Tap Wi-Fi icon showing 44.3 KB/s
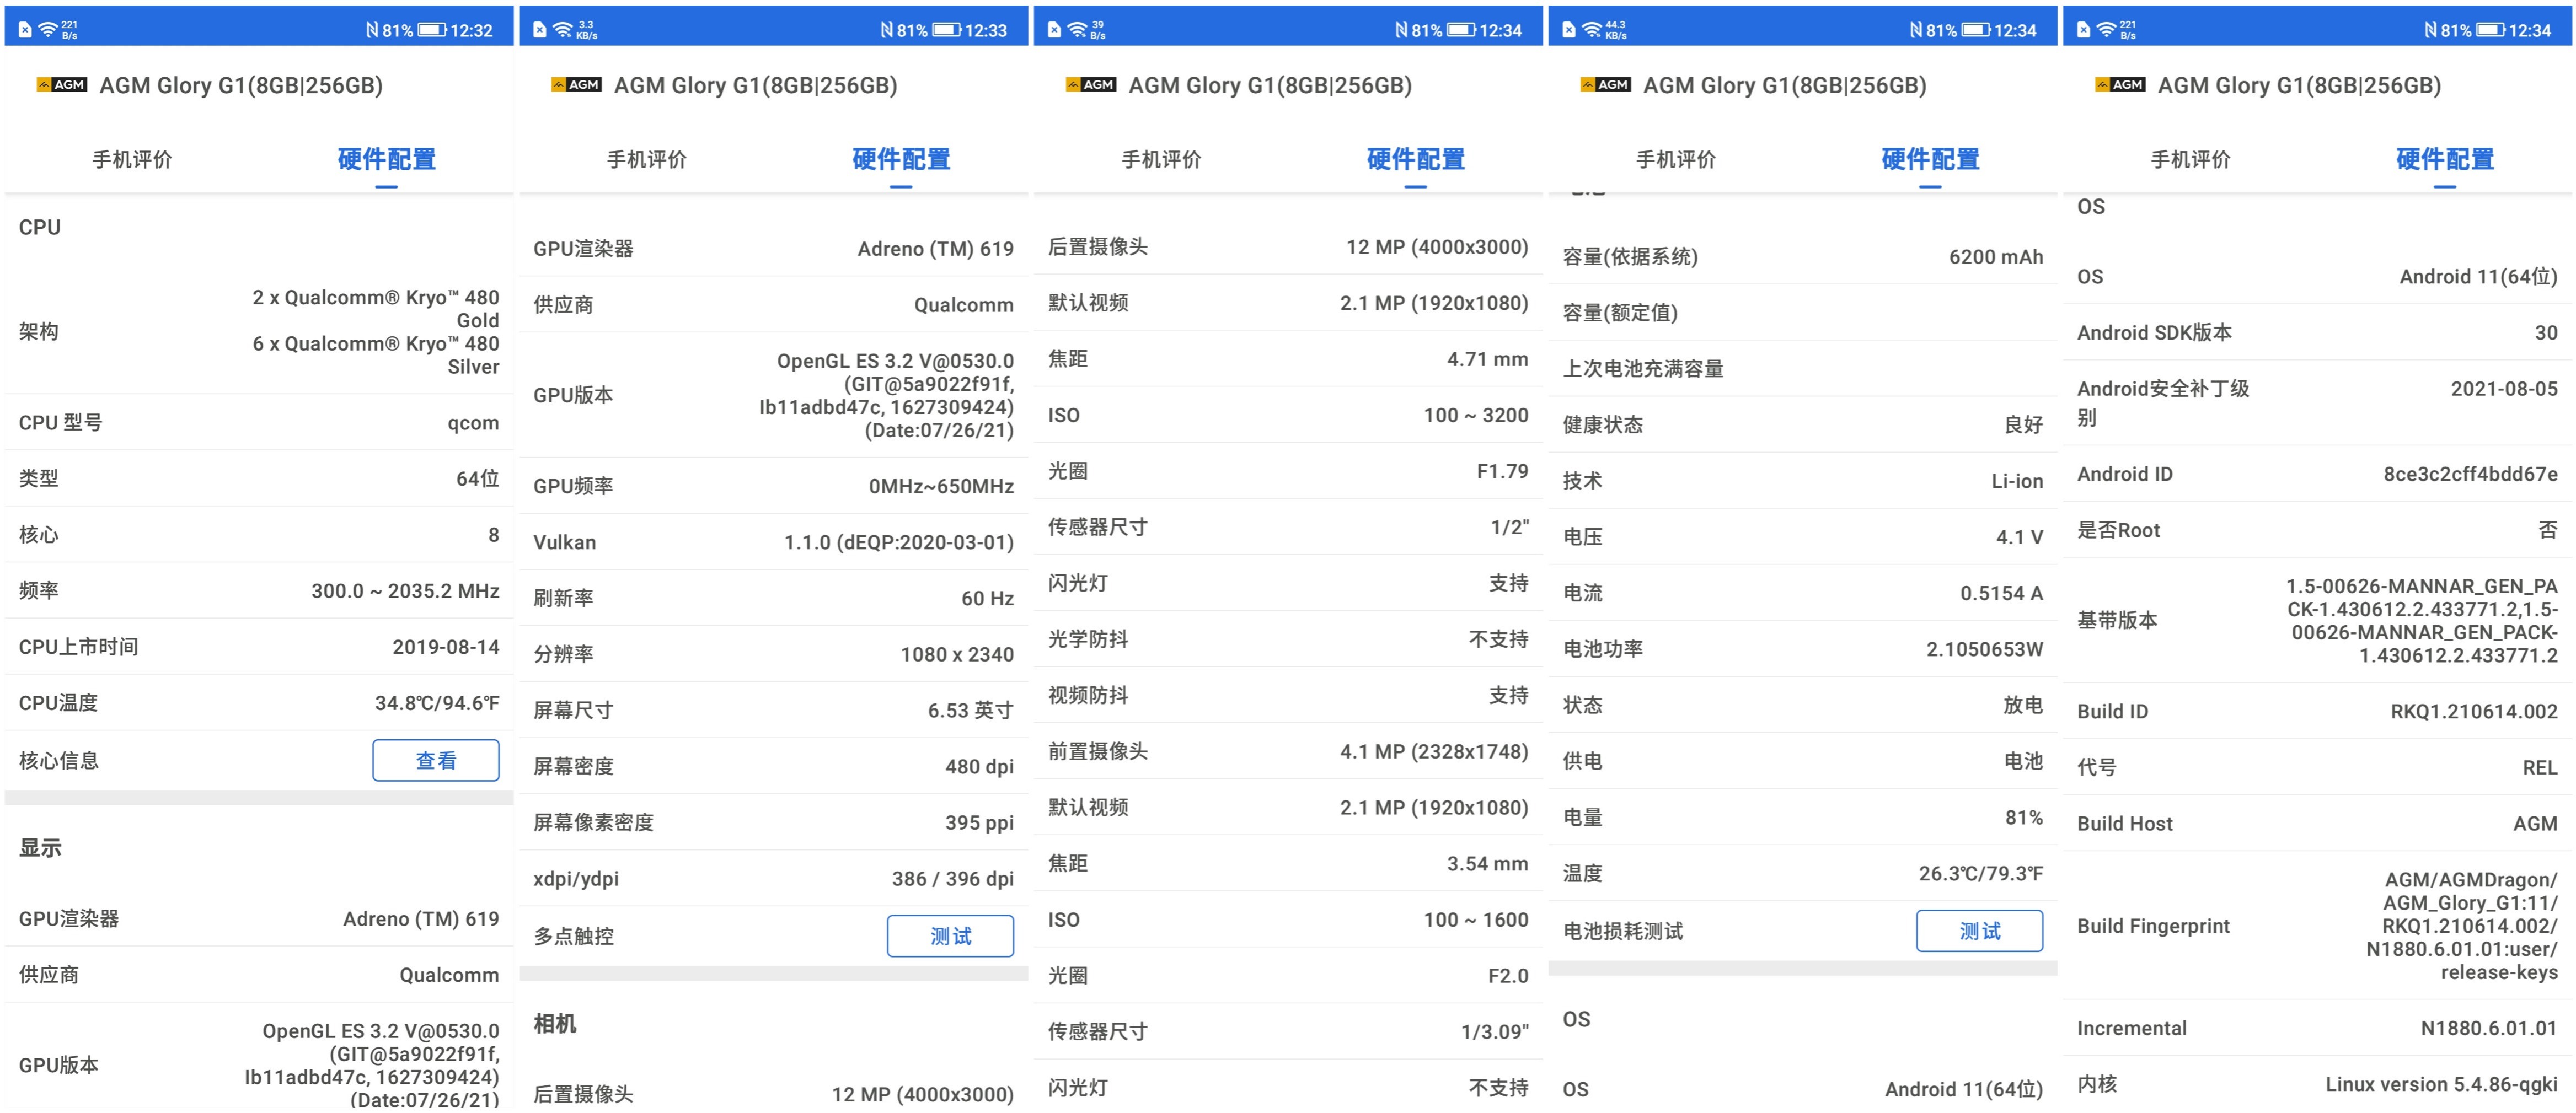Viewport: 2576px width, 1113px height. pos(1592,30)
